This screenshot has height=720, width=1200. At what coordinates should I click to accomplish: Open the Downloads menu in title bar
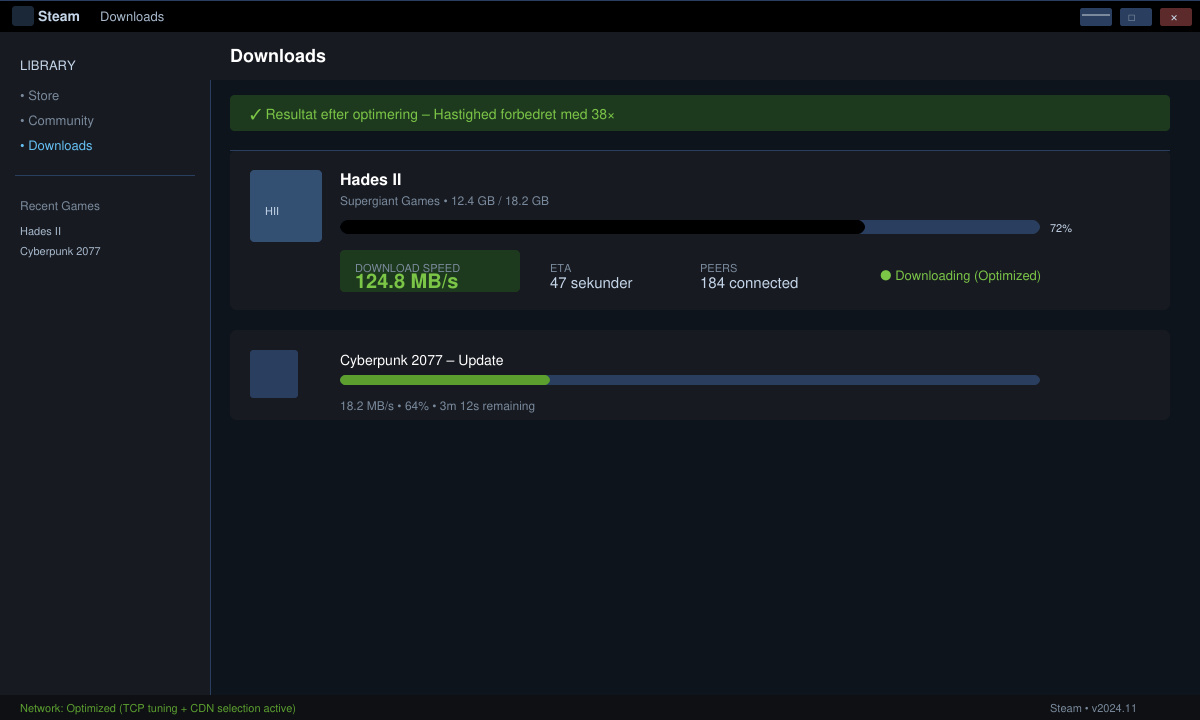(x=132, y=16)
